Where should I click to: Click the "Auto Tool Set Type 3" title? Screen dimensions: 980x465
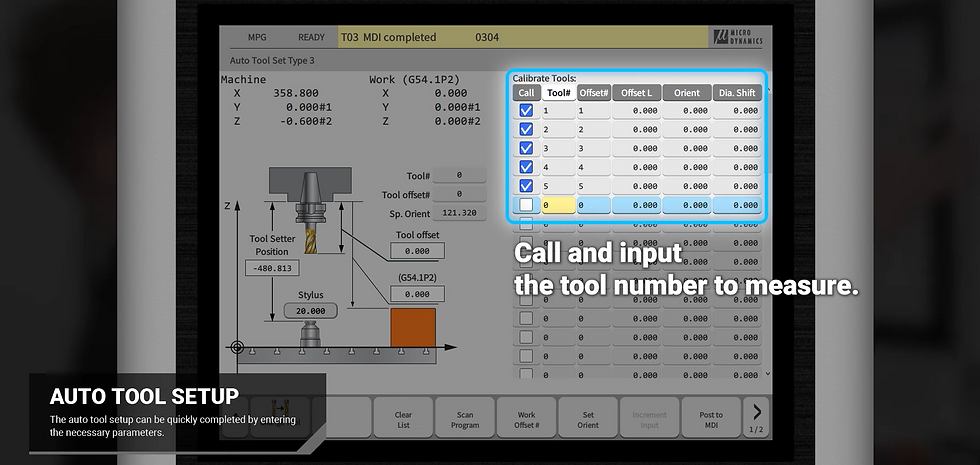(272, 61)
